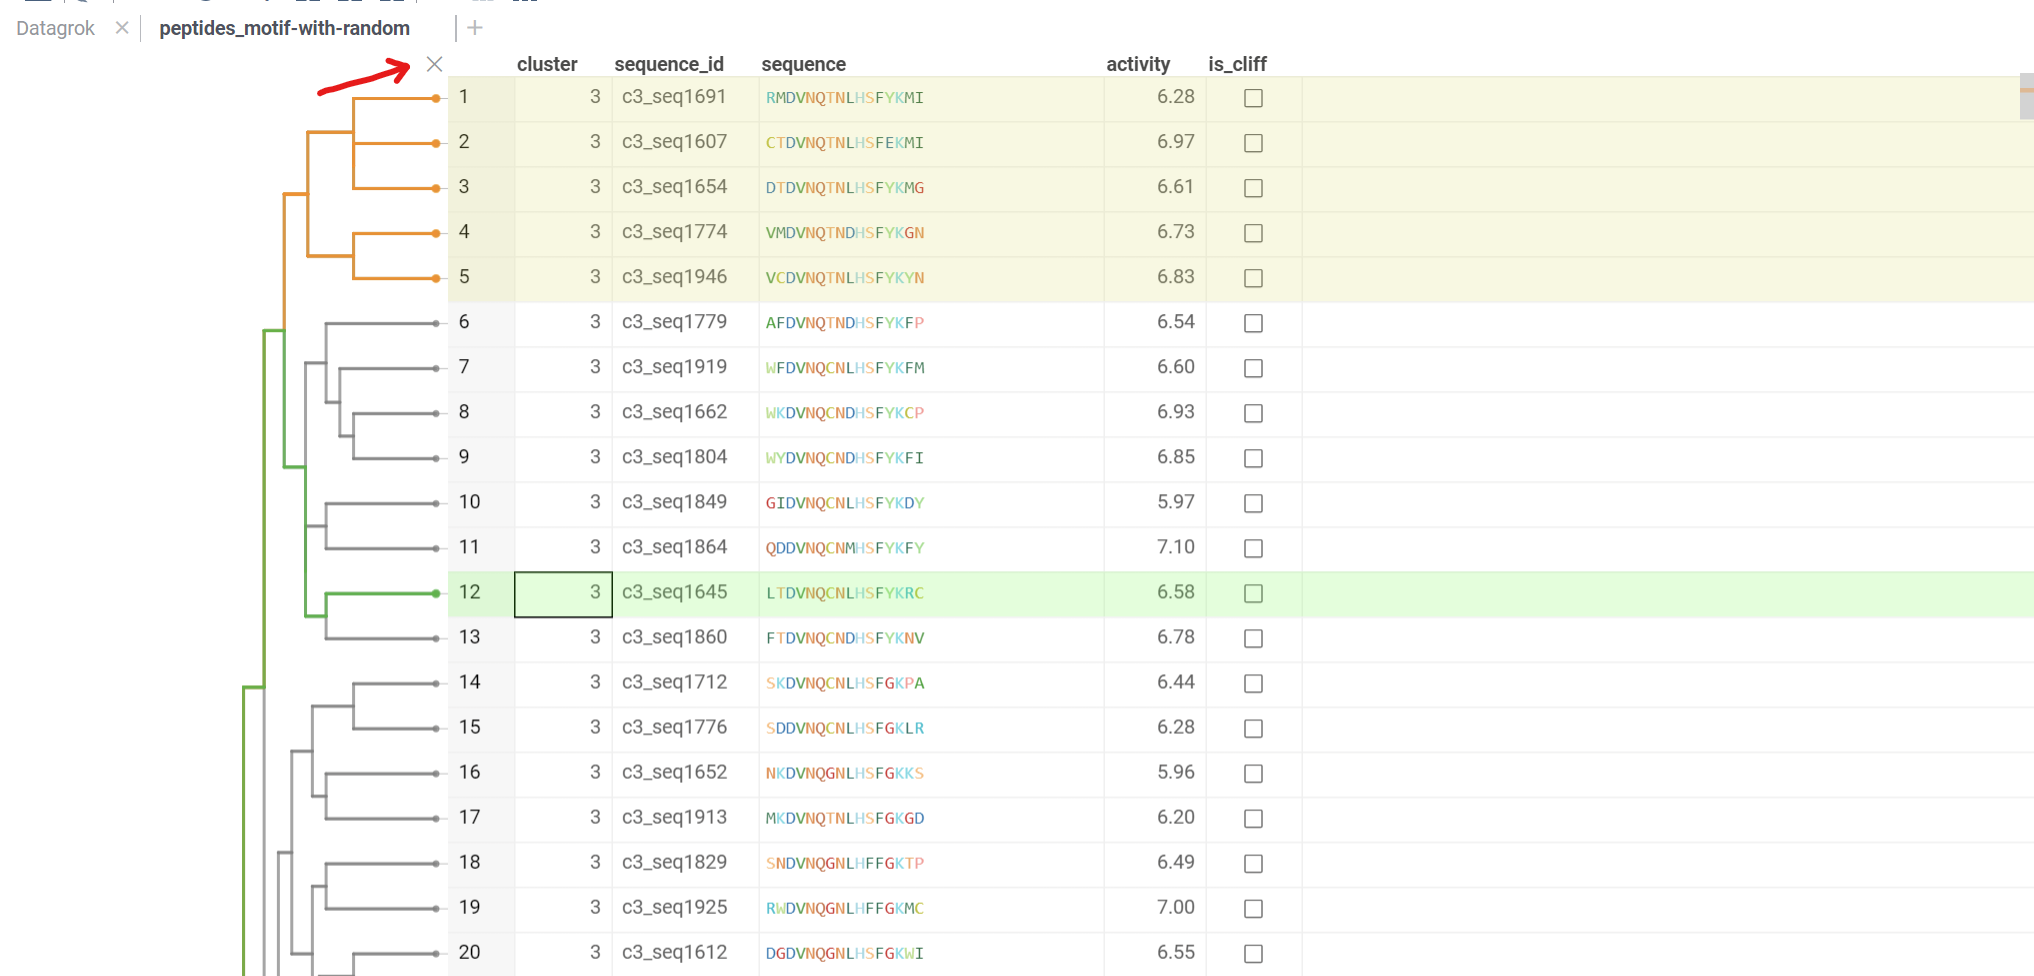This screenshot has height=976, width=2034.
Task: Toggle is_cliff for c3_seq1919
Action: click(x=1253, y=368)
